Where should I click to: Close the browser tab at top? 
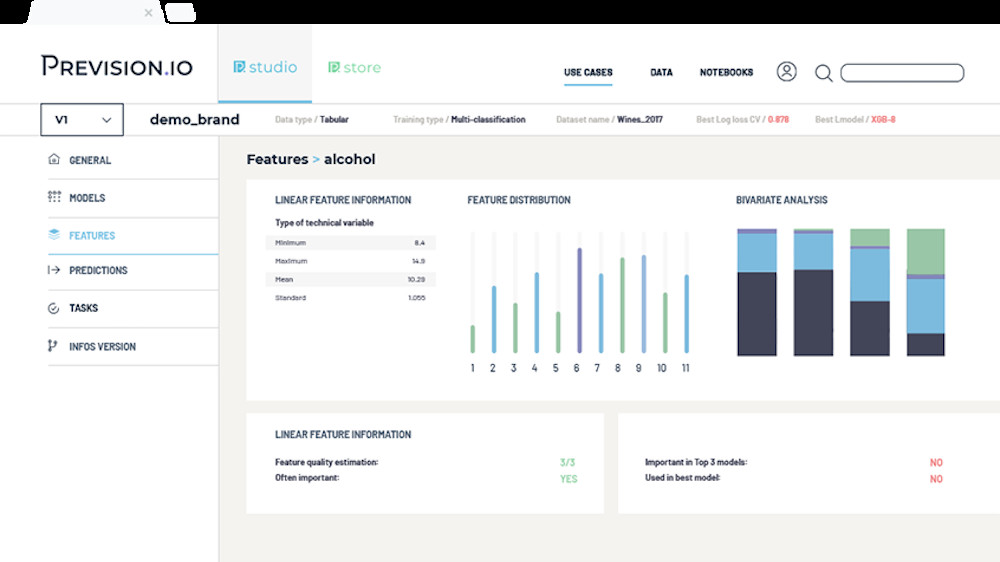tap(149, 13)
